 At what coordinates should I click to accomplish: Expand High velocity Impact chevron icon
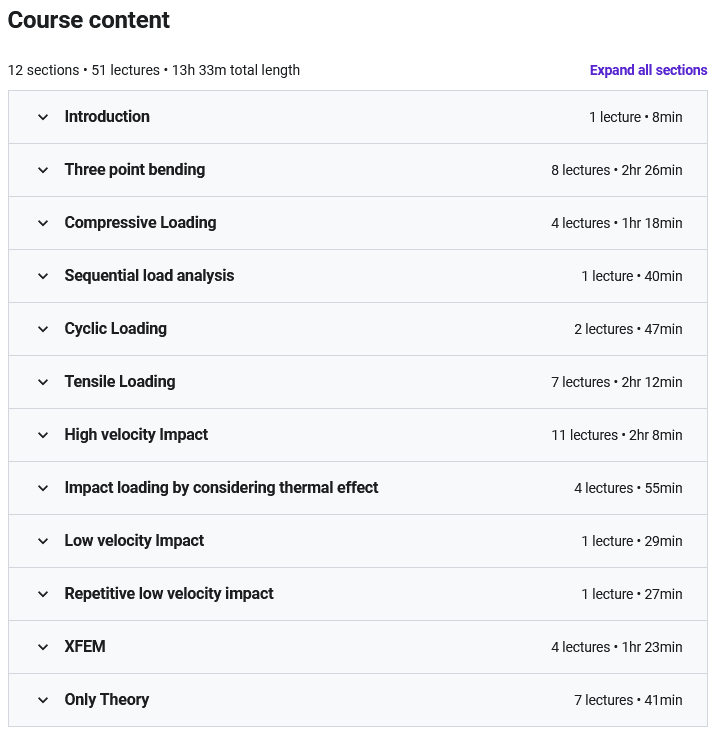pos(43,435)
